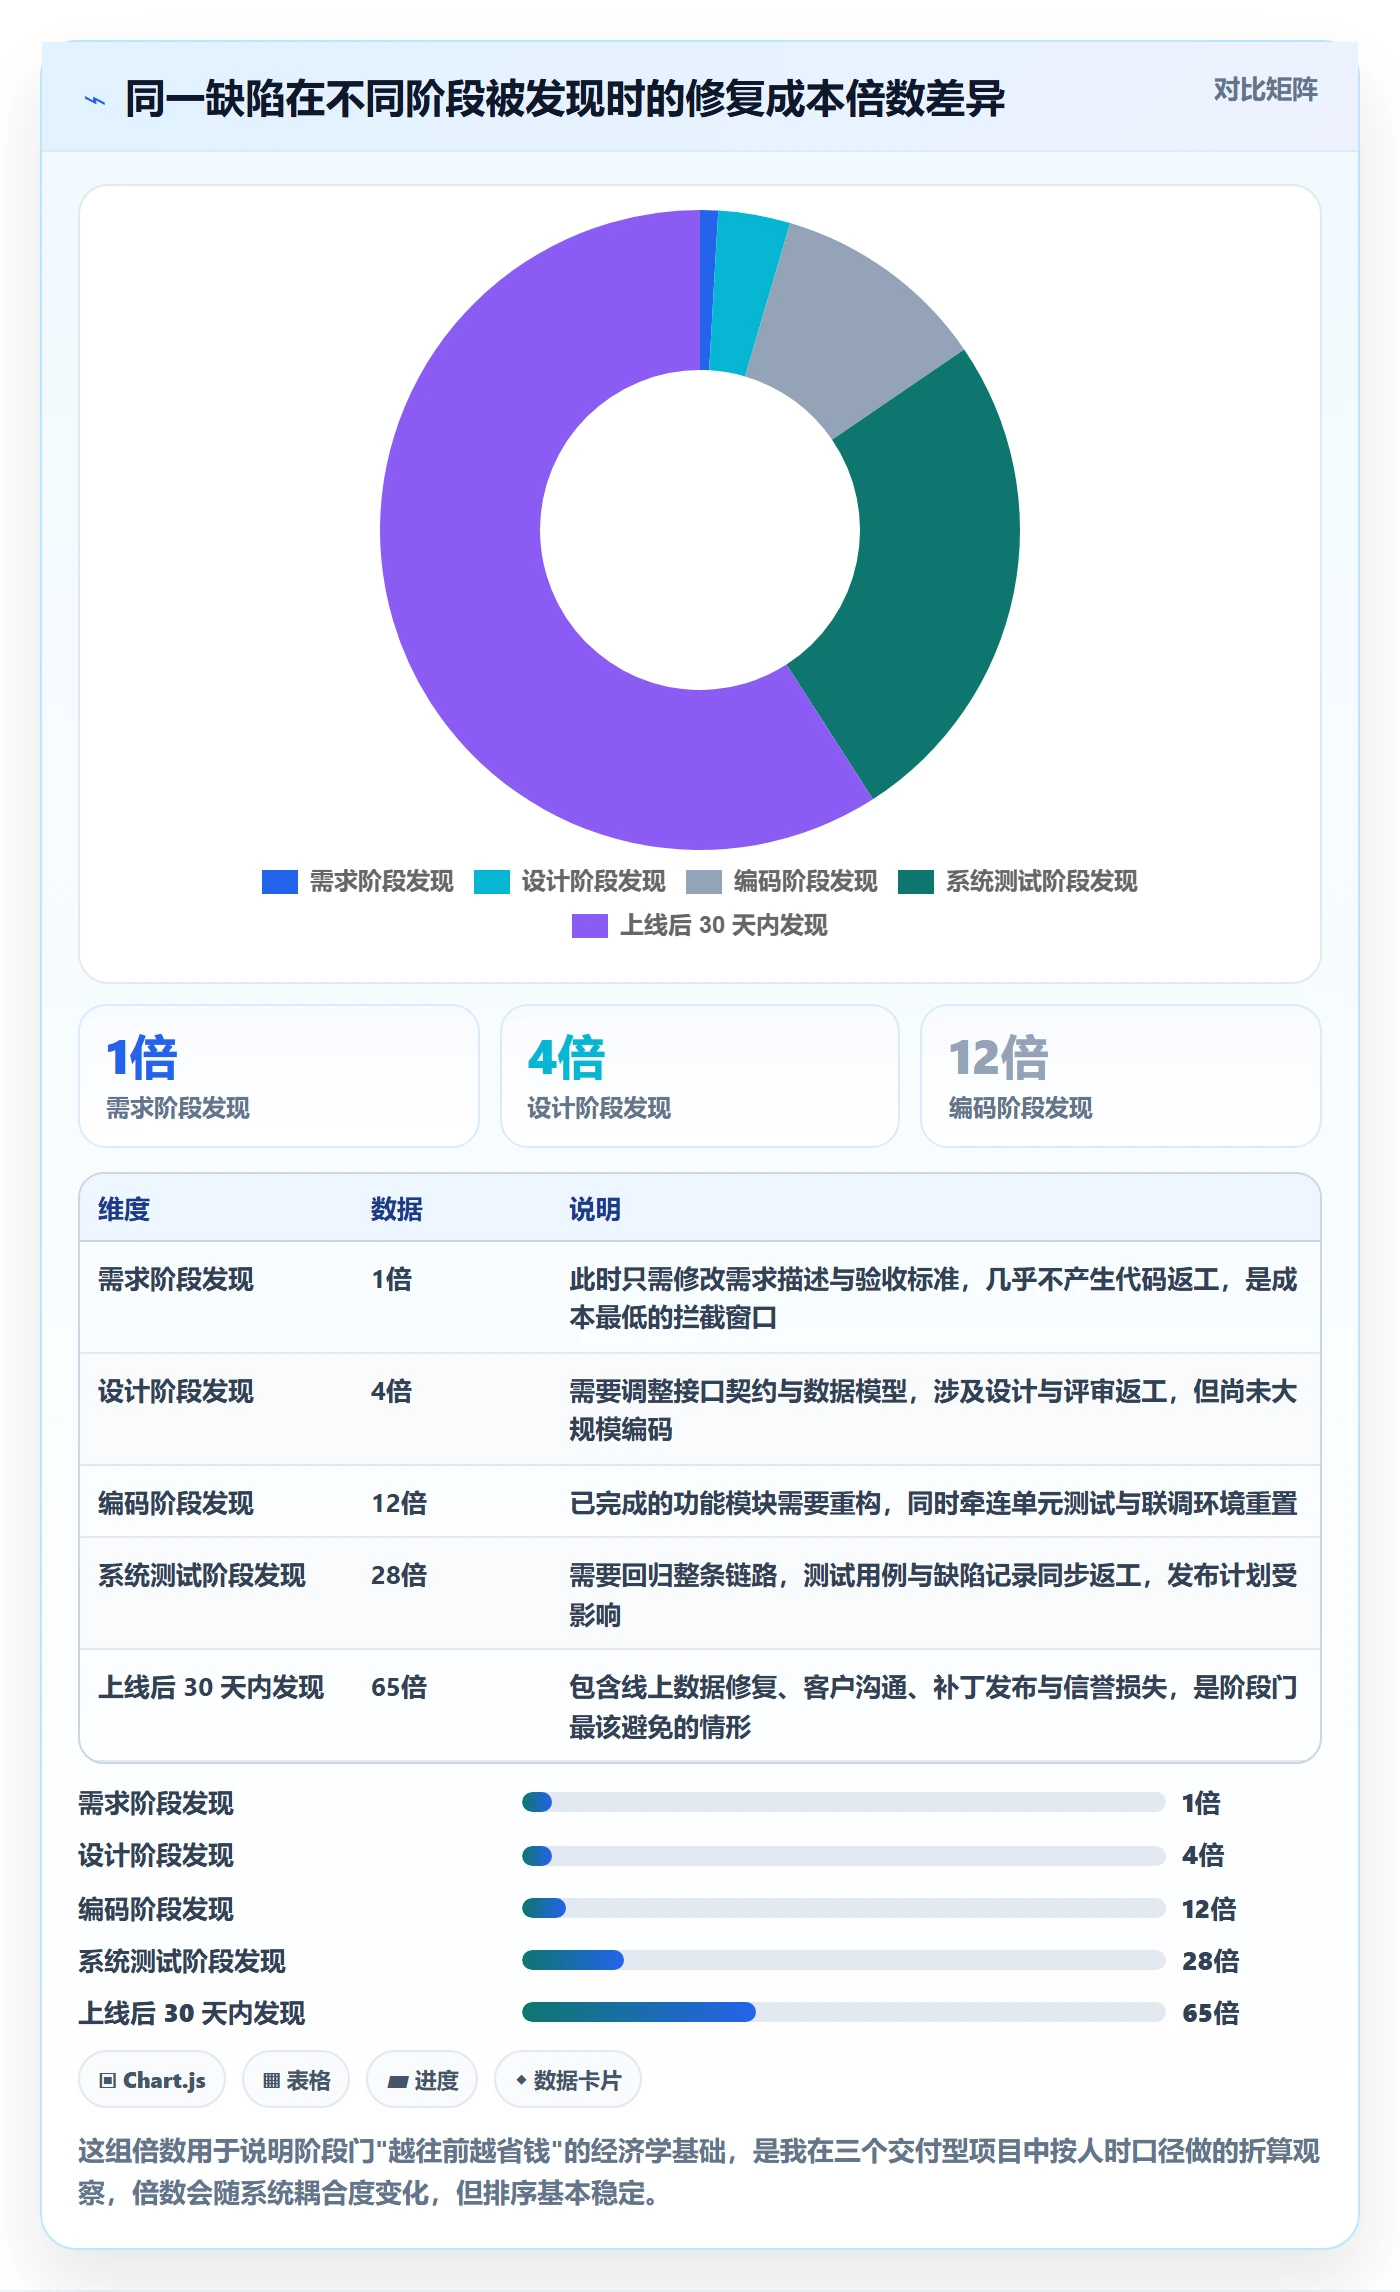Open the 1倍 需求阶段发现 stat card
1400x2292 pixels.
click(x=279, y=1076)
